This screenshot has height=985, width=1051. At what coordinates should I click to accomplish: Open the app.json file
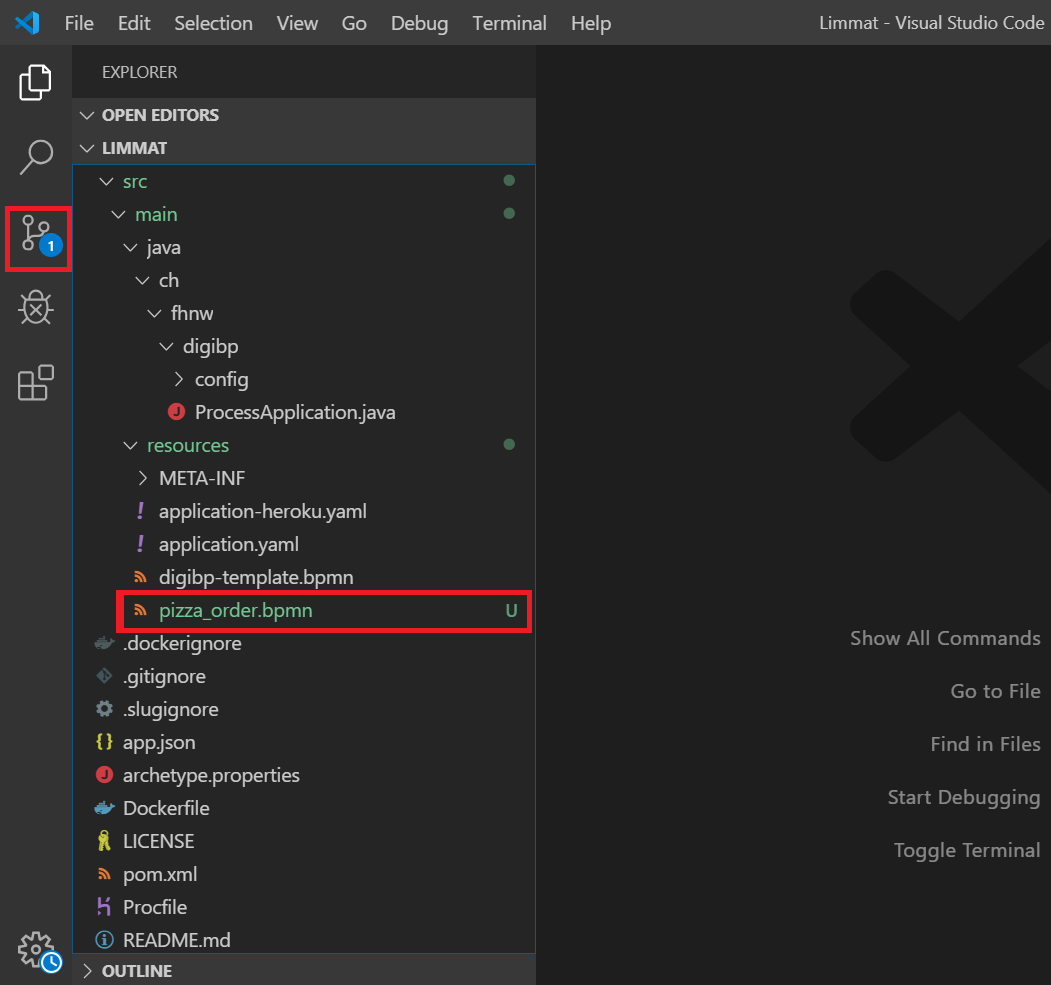(x=159, y=742)
